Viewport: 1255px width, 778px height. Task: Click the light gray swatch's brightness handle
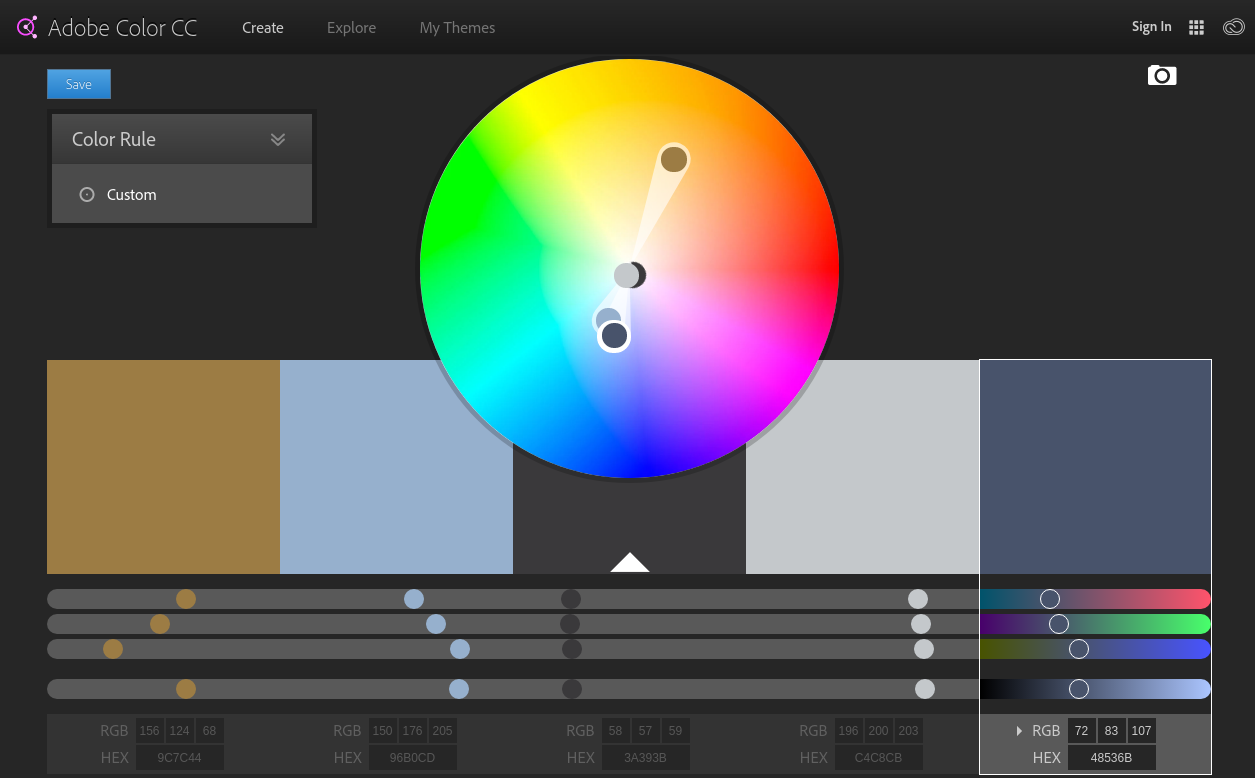click(x=925, y=689)
